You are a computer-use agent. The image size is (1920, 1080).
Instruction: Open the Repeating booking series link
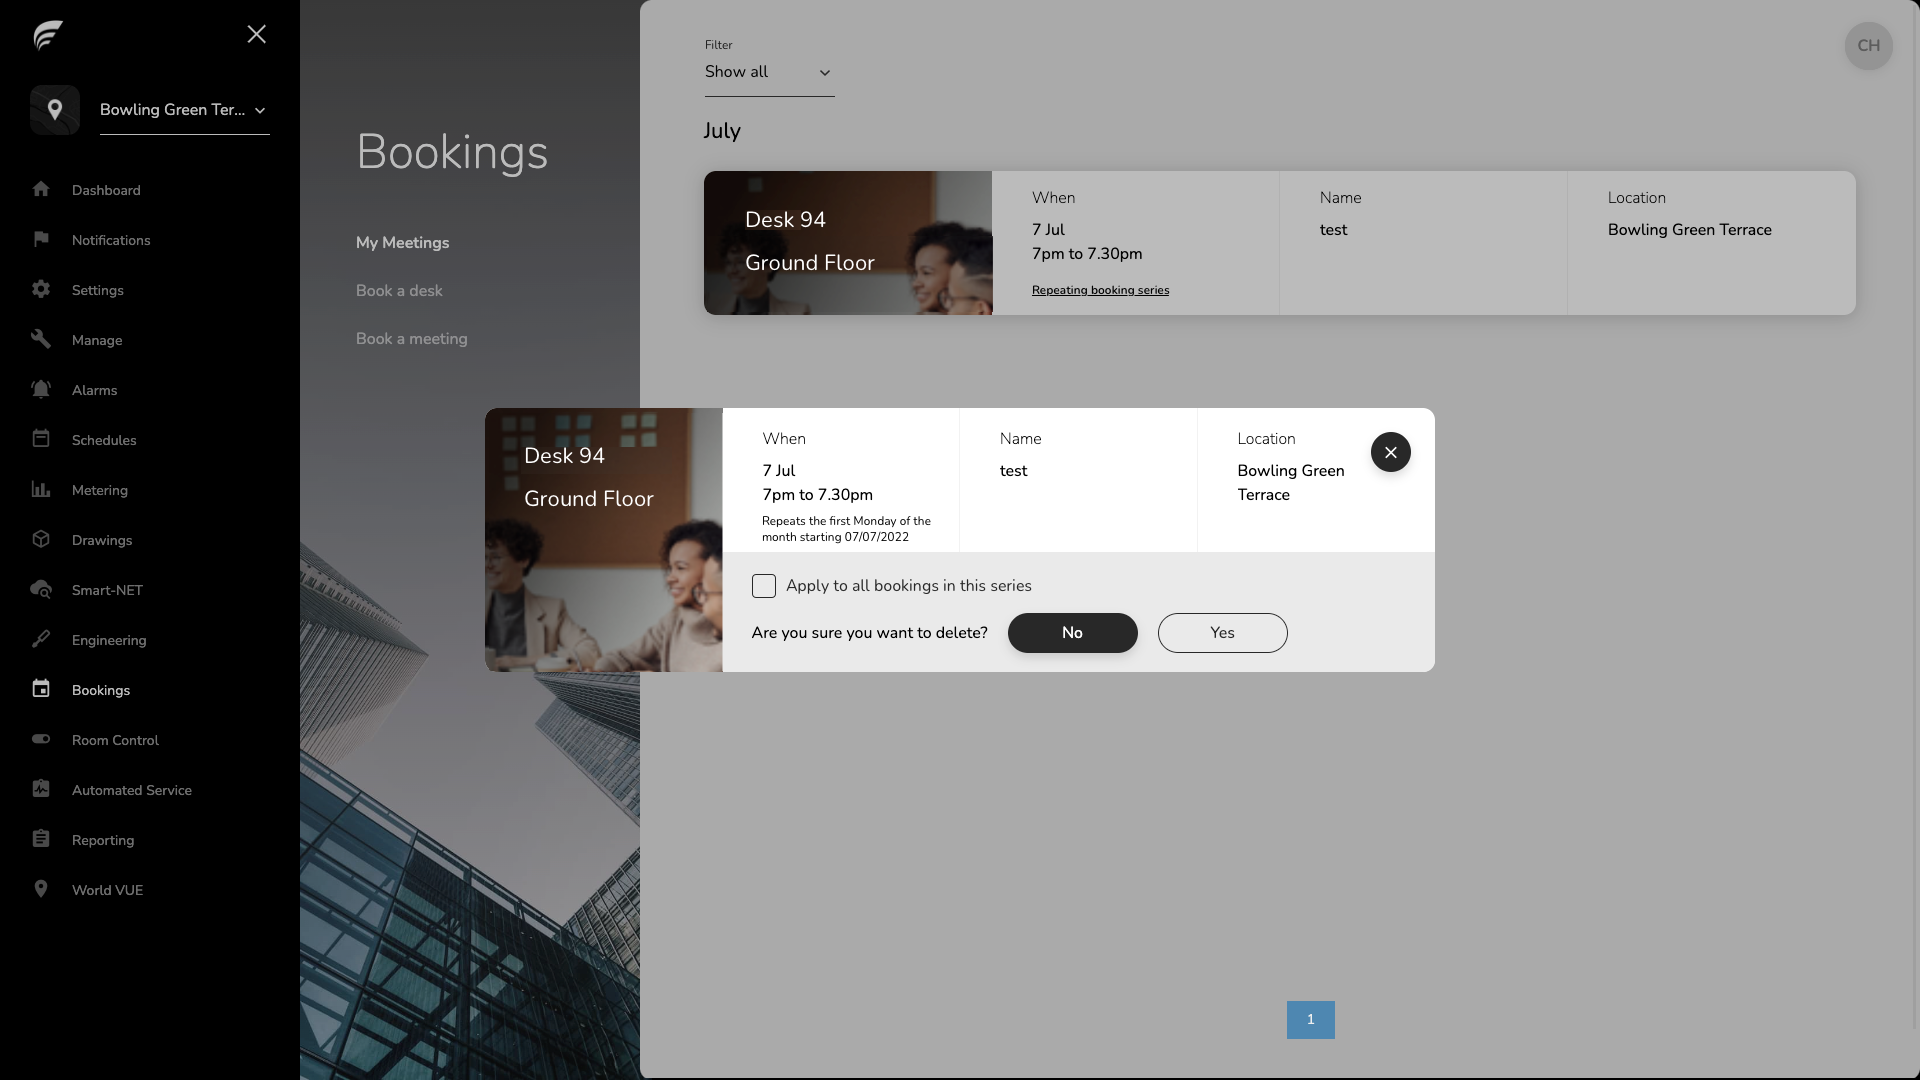[1100, 291]
